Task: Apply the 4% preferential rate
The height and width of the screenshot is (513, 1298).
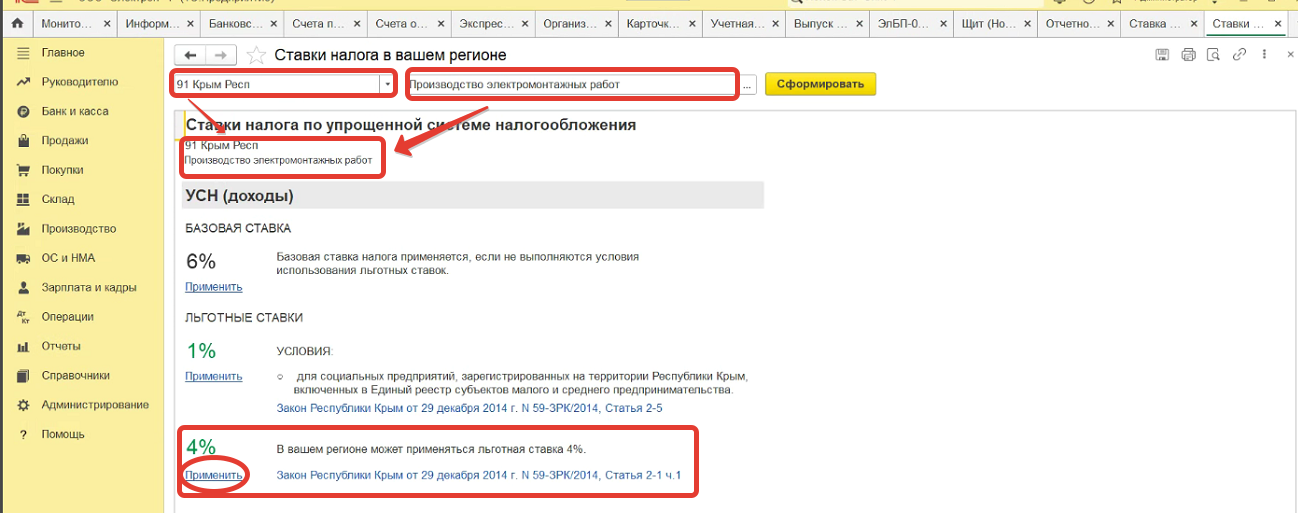Action: tap(214, 475)
